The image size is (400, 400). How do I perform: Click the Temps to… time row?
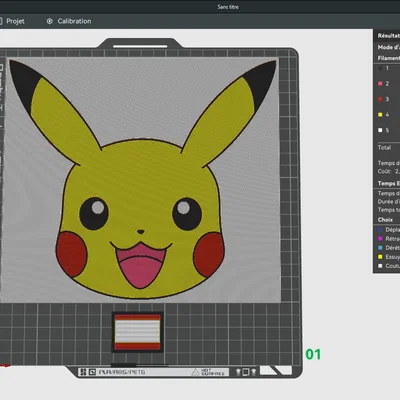(388, 210)
